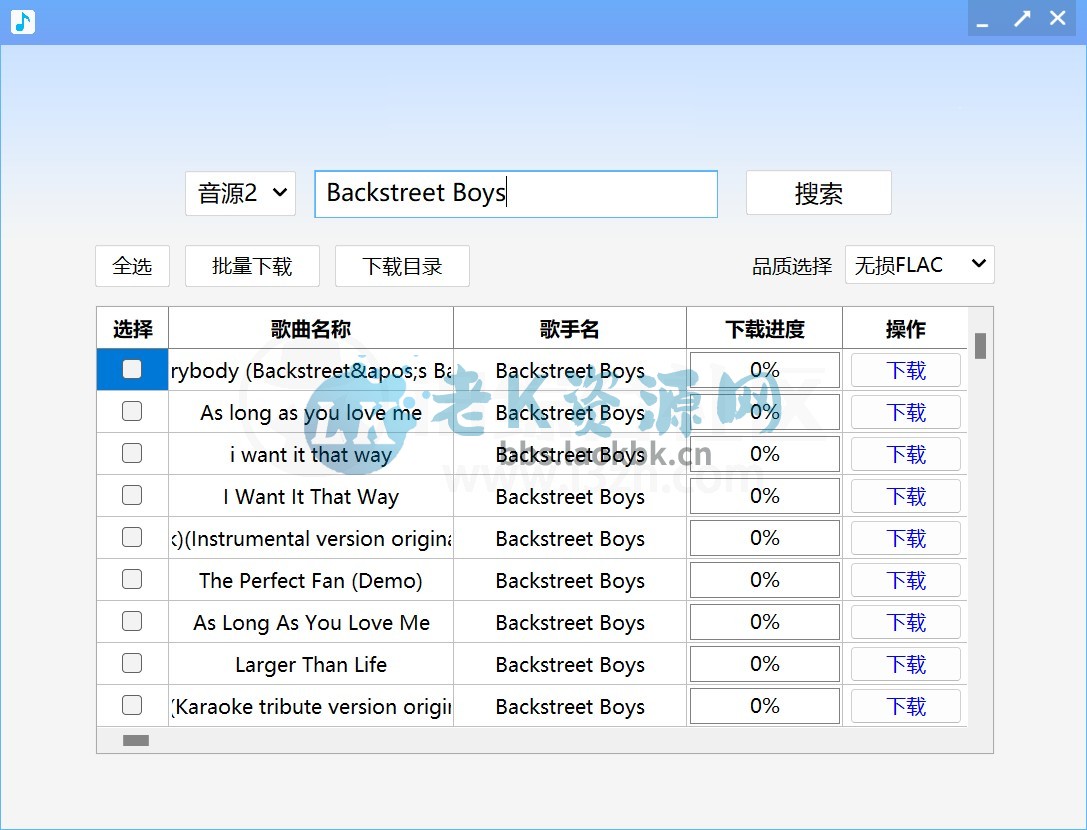Check the Instrumental version row checkbox
The width and height of the screenshot is (1087, 830).
click(132, 537)
